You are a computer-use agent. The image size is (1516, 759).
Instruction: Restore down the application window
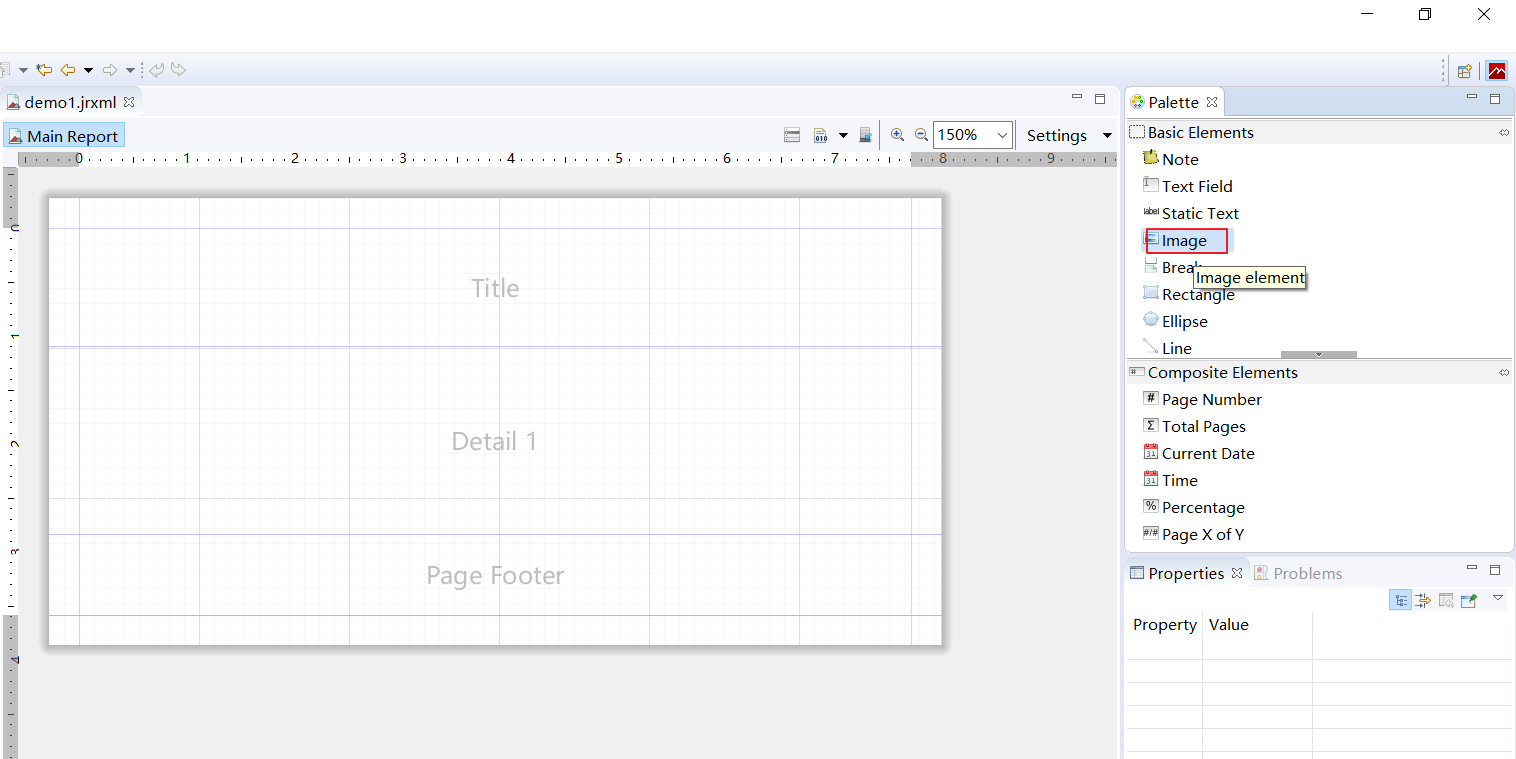[x=1425, y=14]
